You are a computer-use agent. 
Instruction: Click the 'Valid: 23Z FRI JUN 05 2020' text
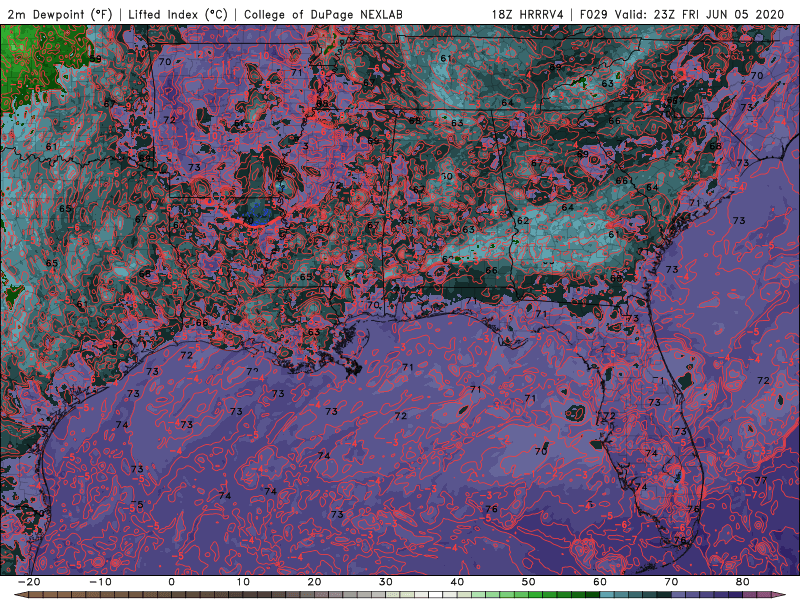[x=699, y=14]
